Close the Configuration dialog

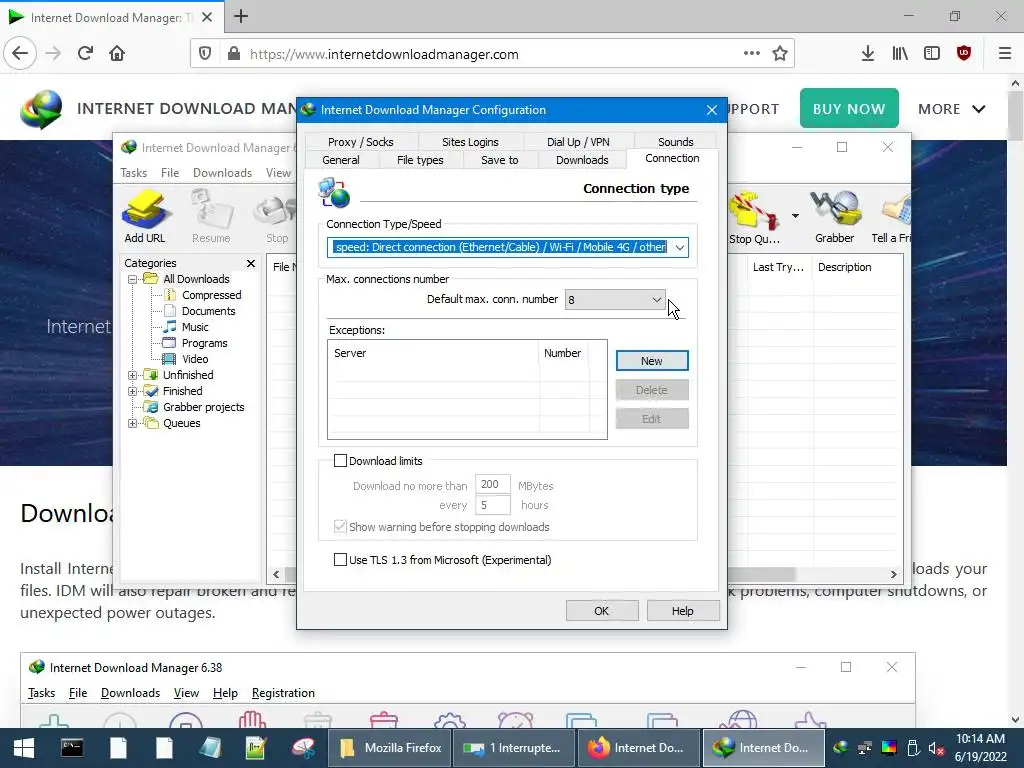pyautogui.click(x=712, y=110)
